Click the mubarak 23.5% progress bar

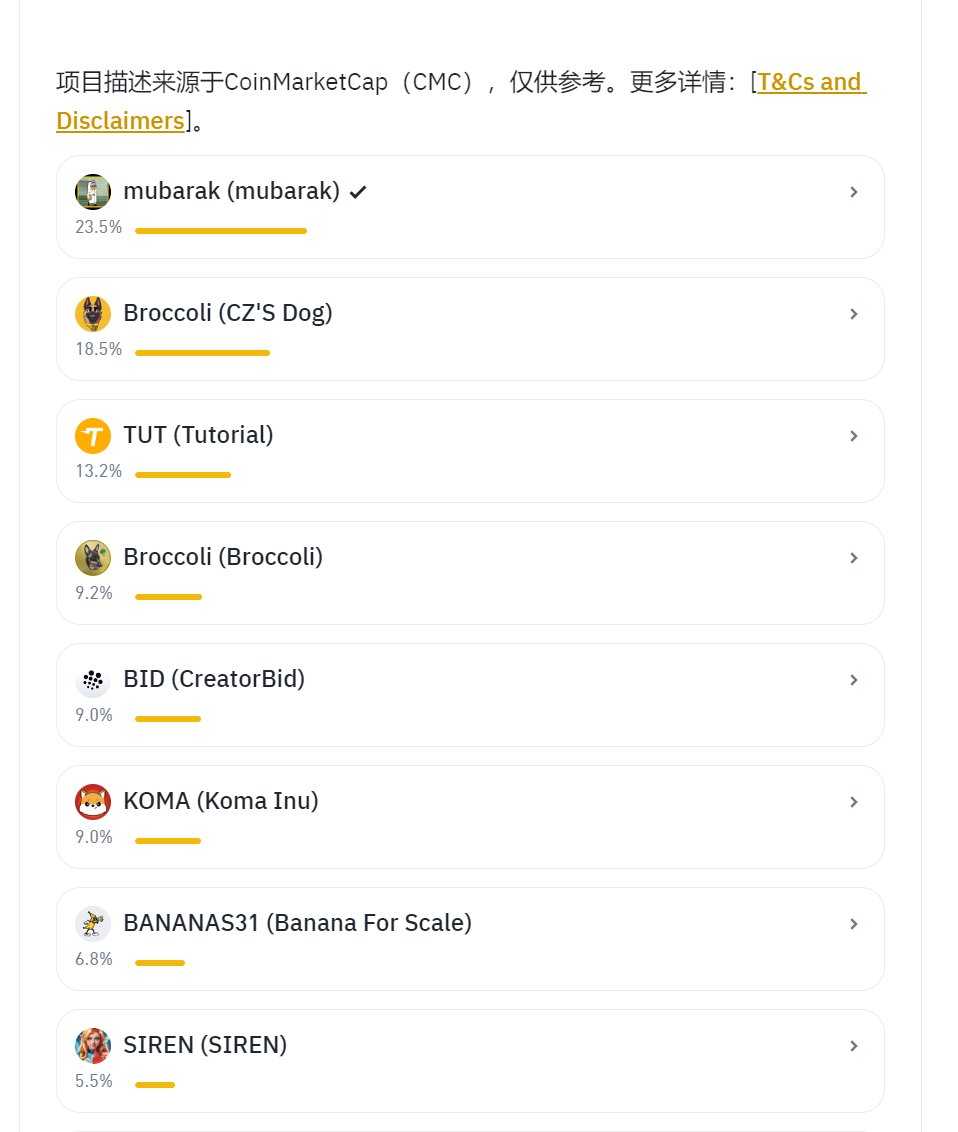pos(221,231)
